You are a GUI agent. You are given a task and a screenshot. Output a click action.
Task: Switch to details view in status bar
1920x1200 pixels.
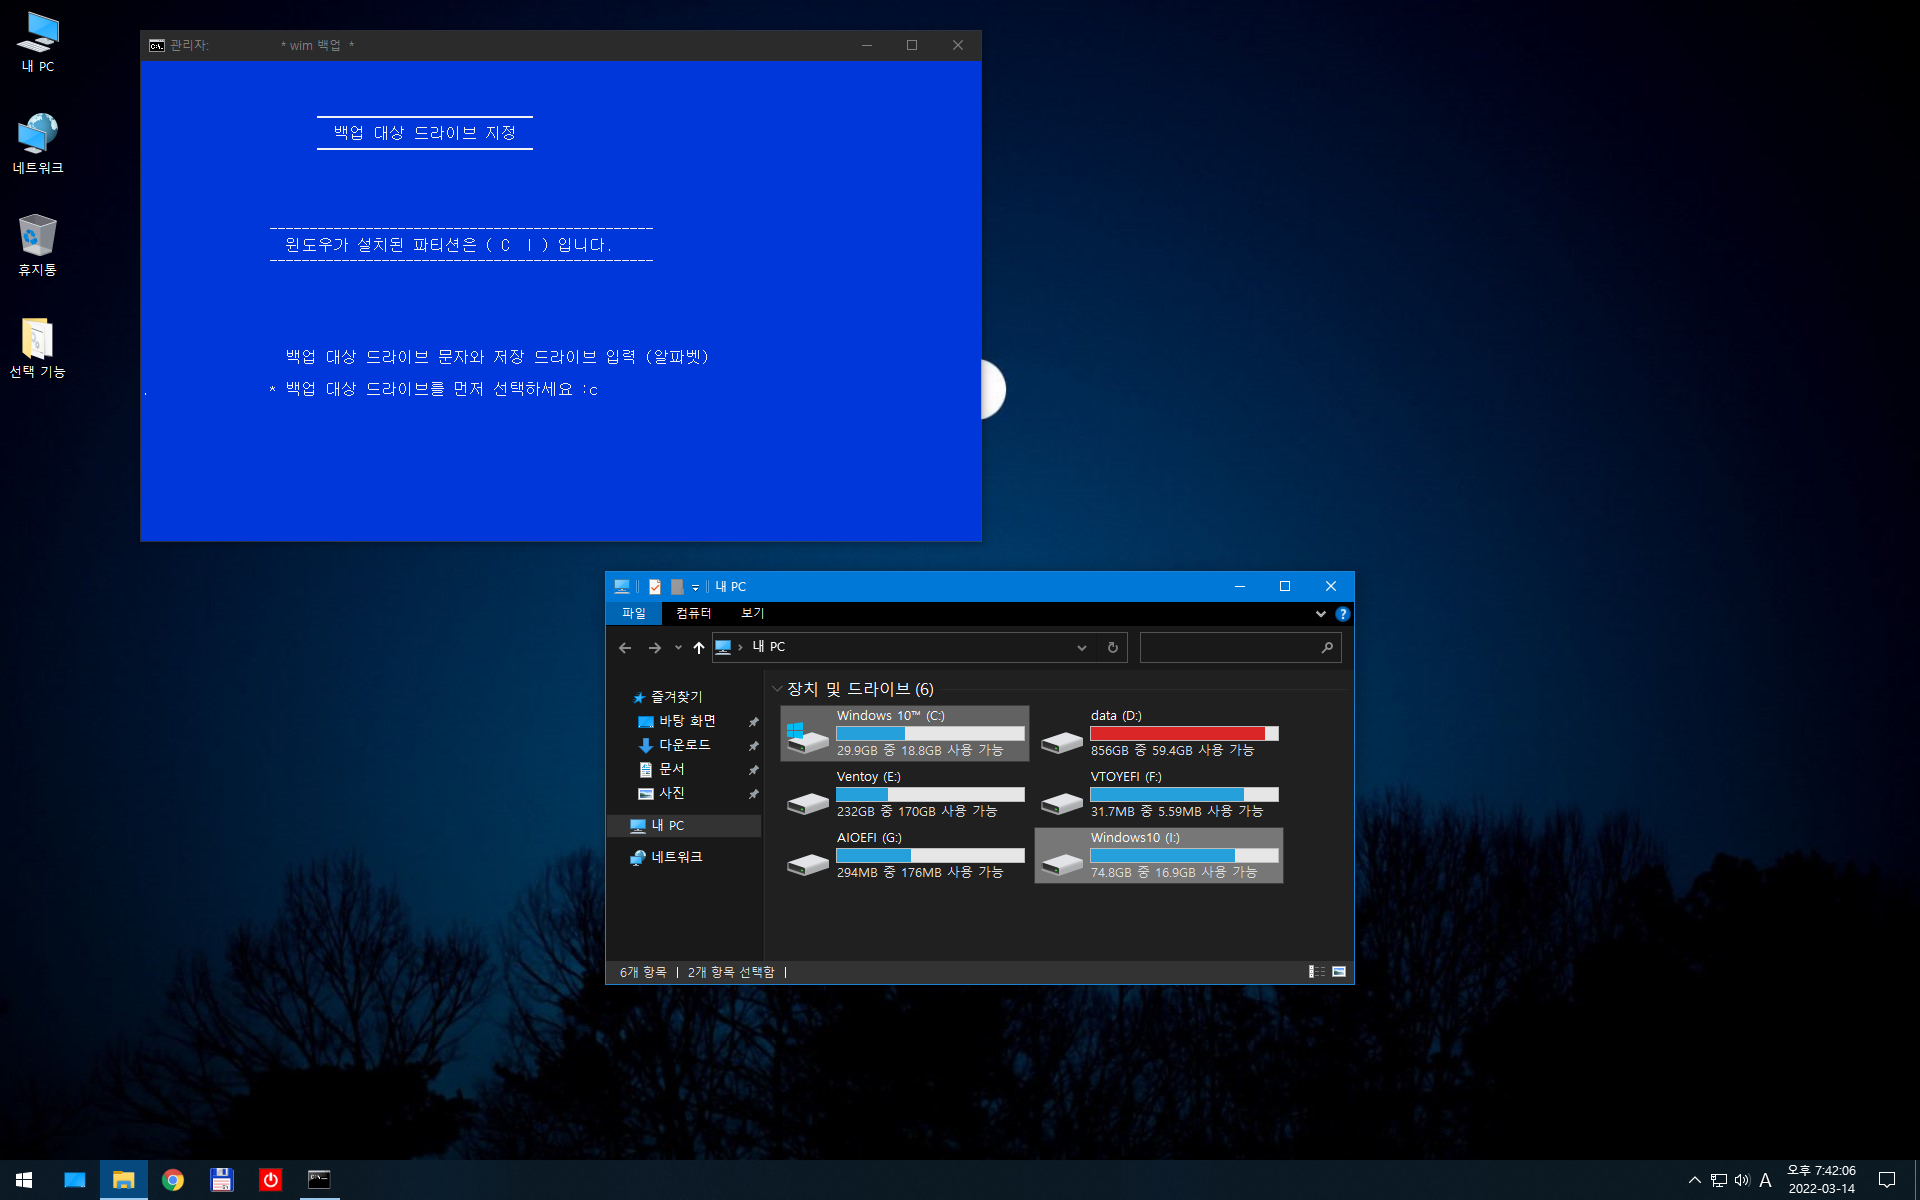[x=1317, y=972]
